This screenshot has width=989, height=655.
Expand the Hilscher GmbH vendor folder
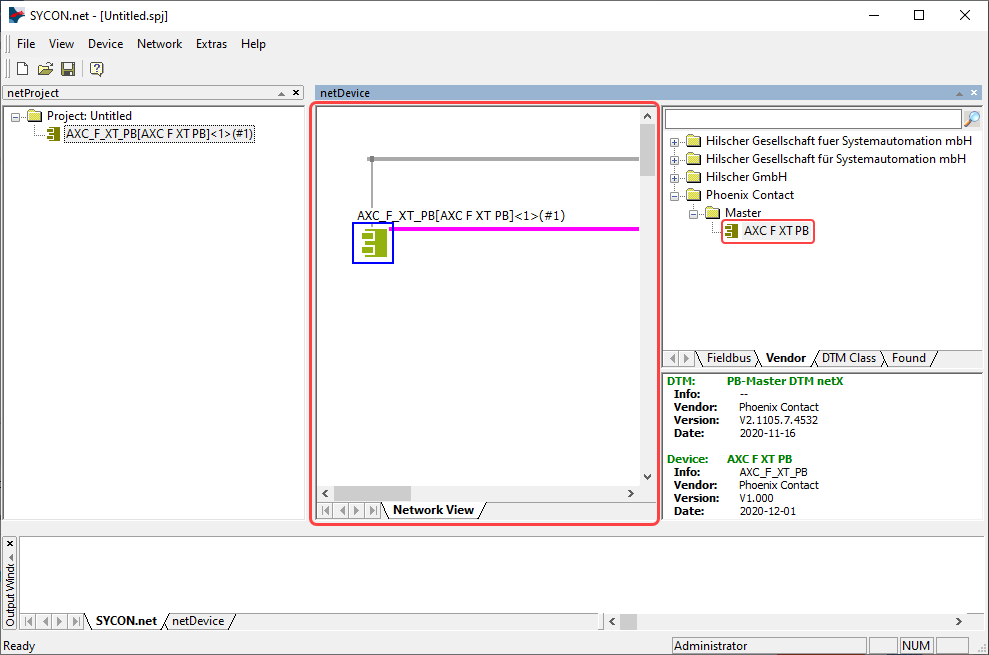point(674,178)
